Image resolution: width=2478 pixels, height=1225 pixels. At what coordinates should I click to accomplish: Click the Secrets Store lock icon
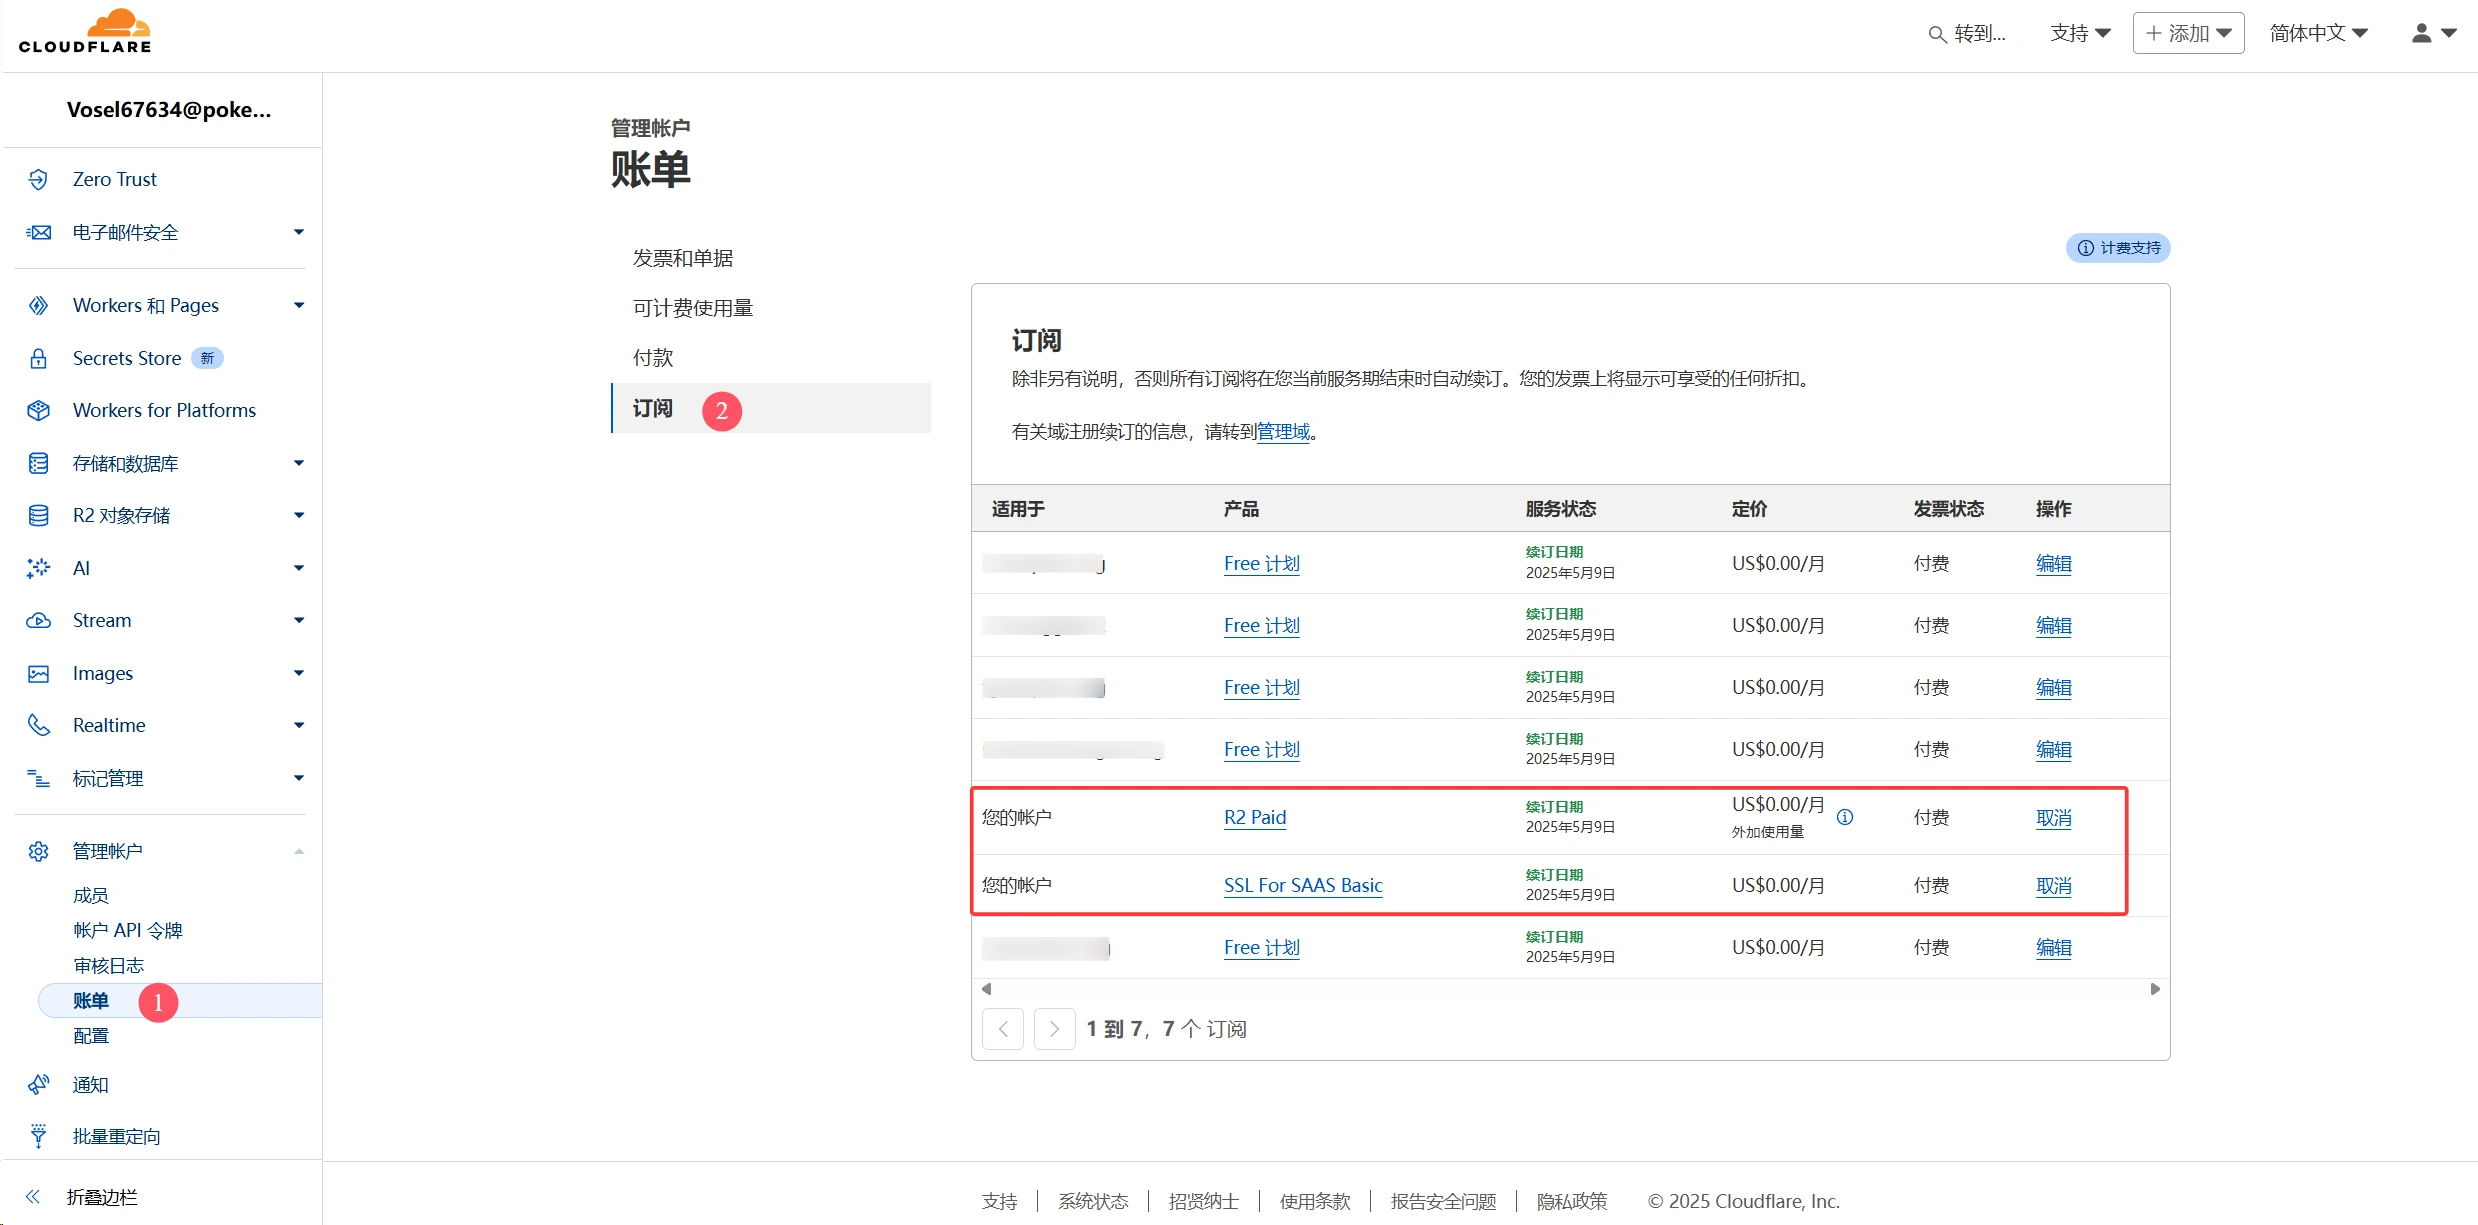(x=38, y=358)
